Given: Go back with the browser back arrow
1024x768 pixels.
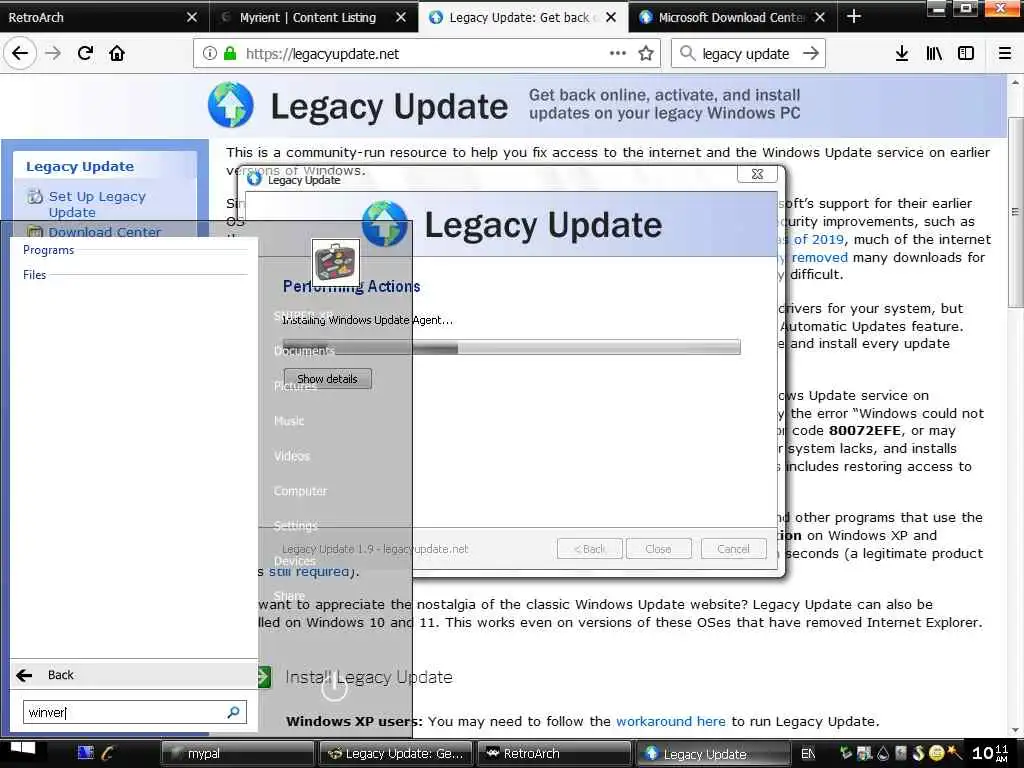Looking at the screenshot, I should click(x=20, y=54).
